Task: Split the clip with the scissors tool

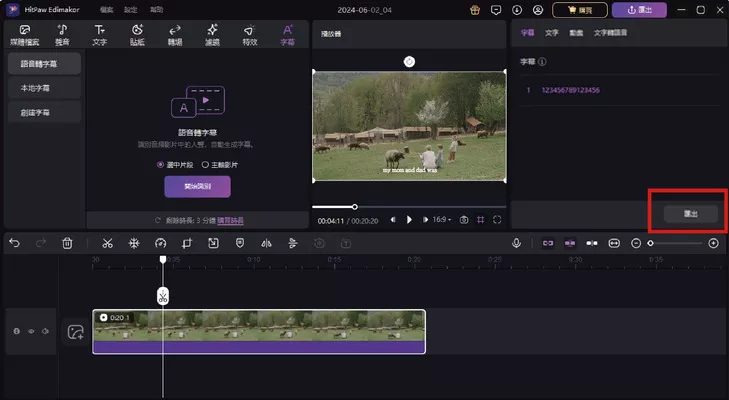Action: tap(107, 243)
